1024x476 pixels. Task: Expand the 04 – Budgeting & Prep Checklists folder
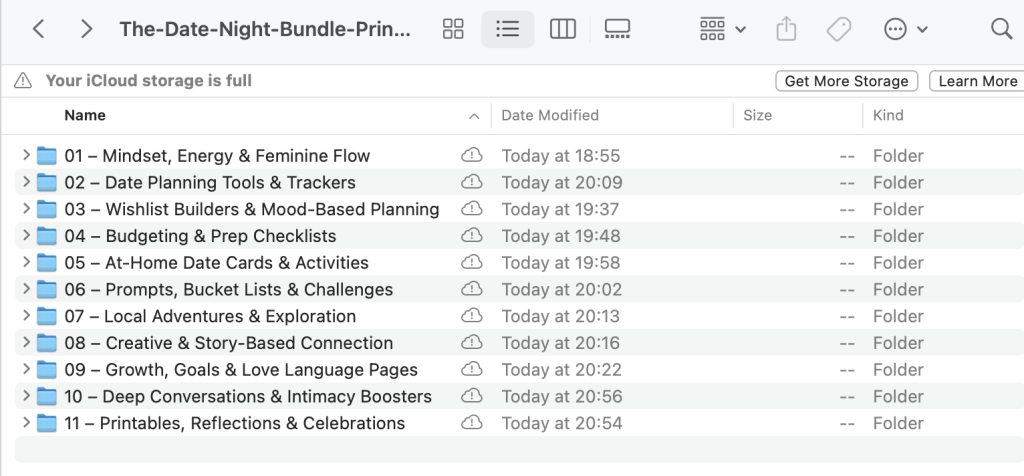26,236
